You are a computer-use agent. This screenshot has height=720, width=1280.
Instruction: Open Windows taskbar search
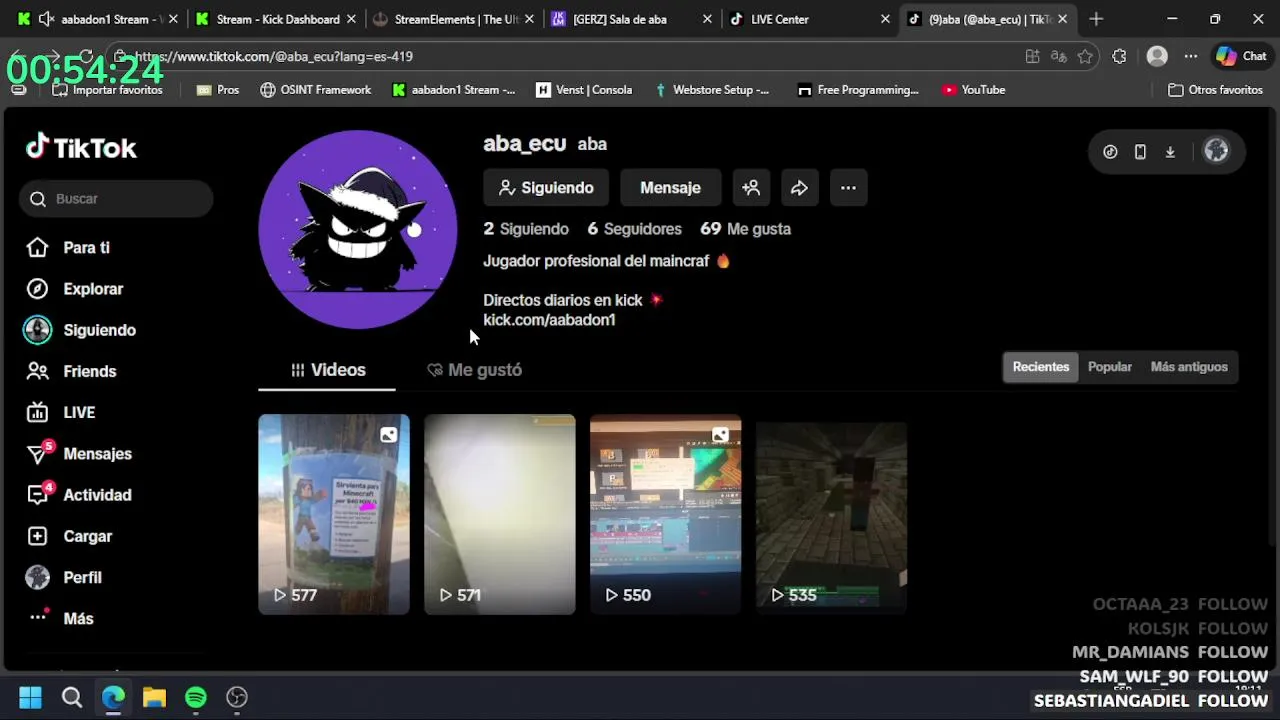pos(71,697)
